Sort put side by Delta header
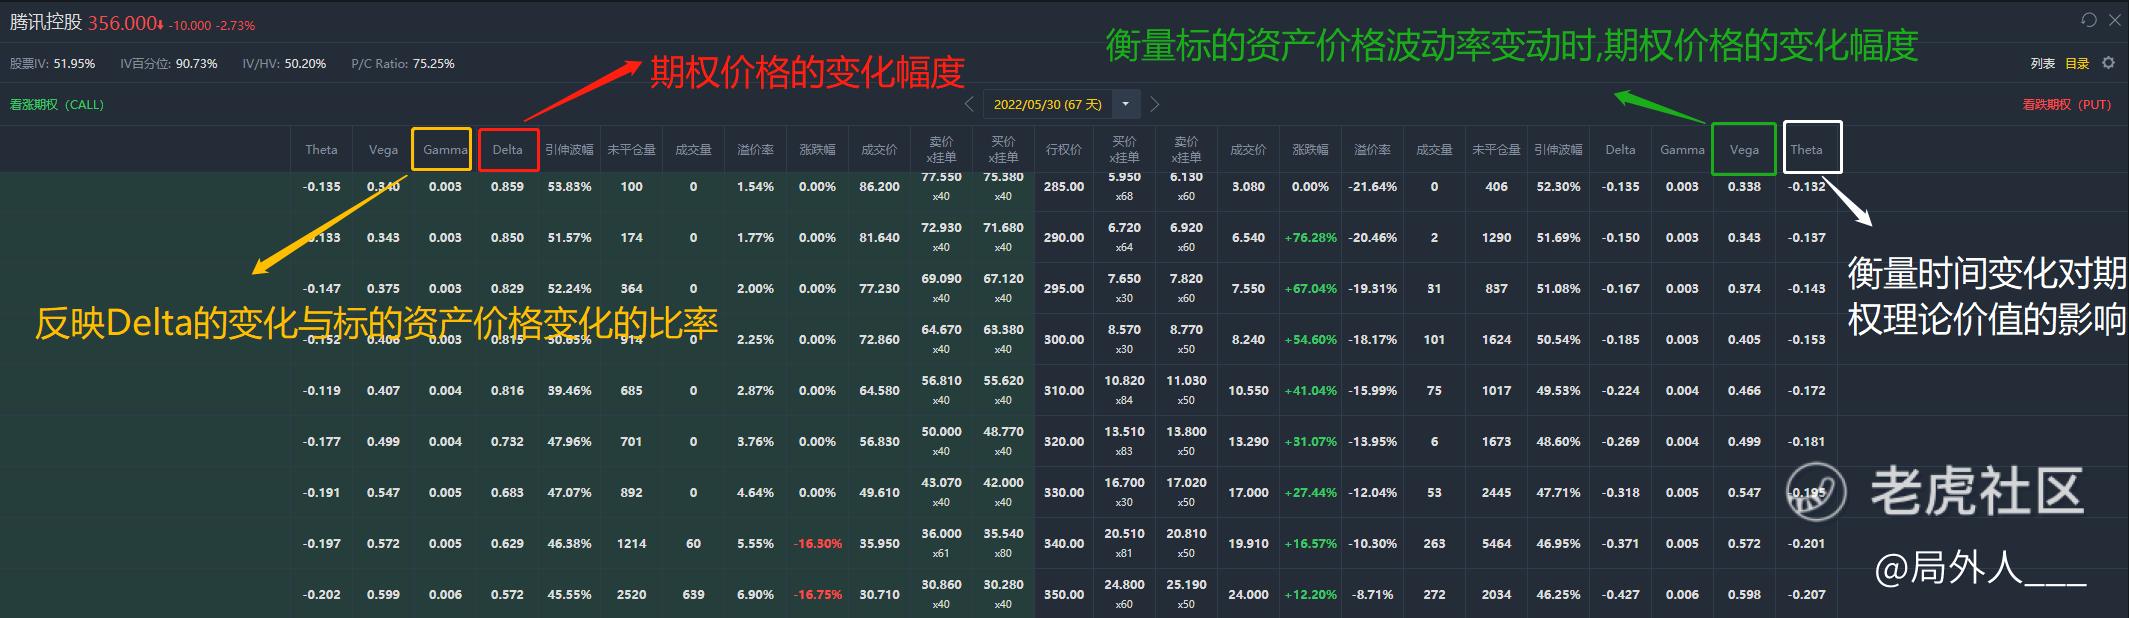This screenshot has width=2129, height=618. pos(1620,150)
